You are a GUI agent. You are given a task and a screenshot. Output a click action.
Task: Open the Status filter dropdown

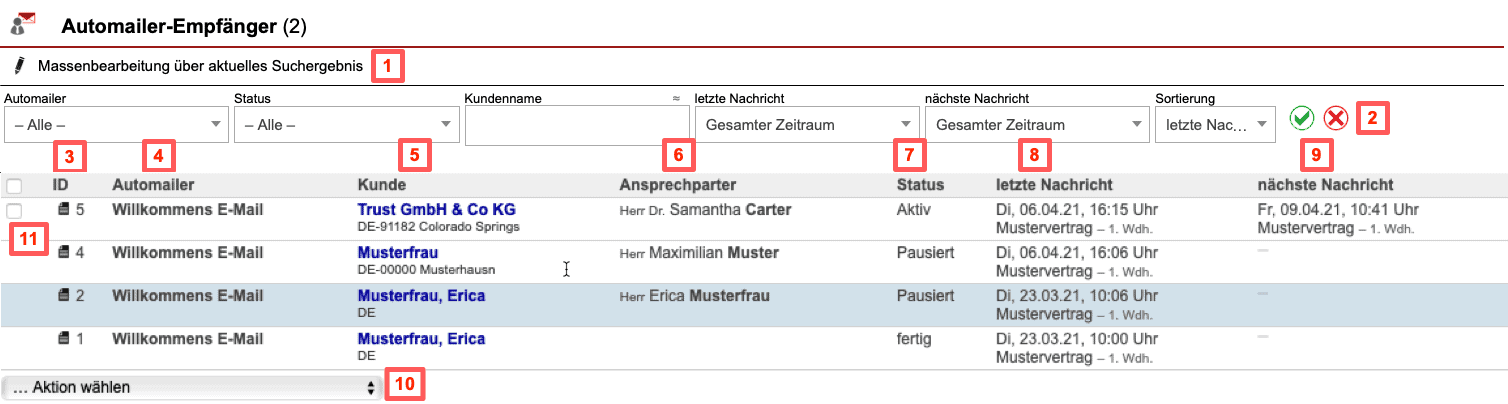pyautogui.click(x=346, y=125)
